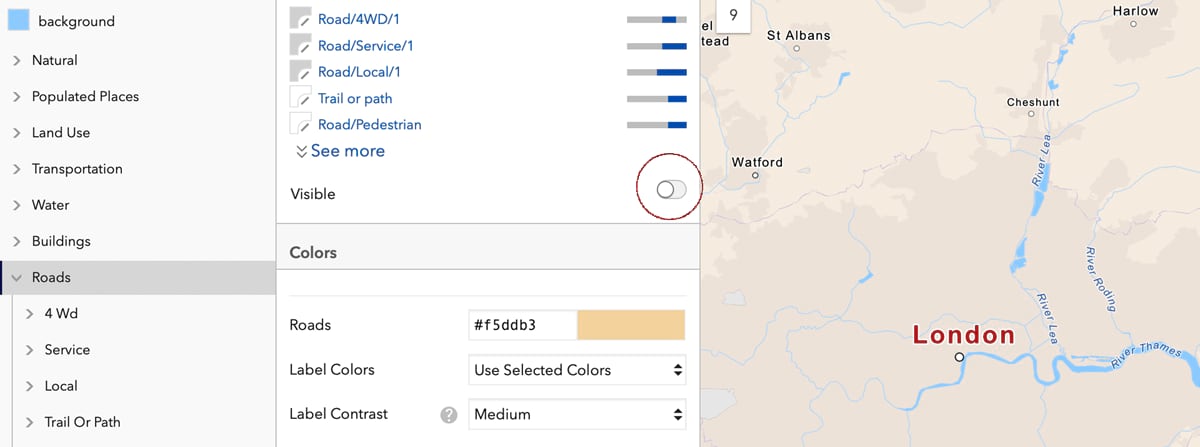
Task: Click the Roads color swatch
Action: coord(631,325)
